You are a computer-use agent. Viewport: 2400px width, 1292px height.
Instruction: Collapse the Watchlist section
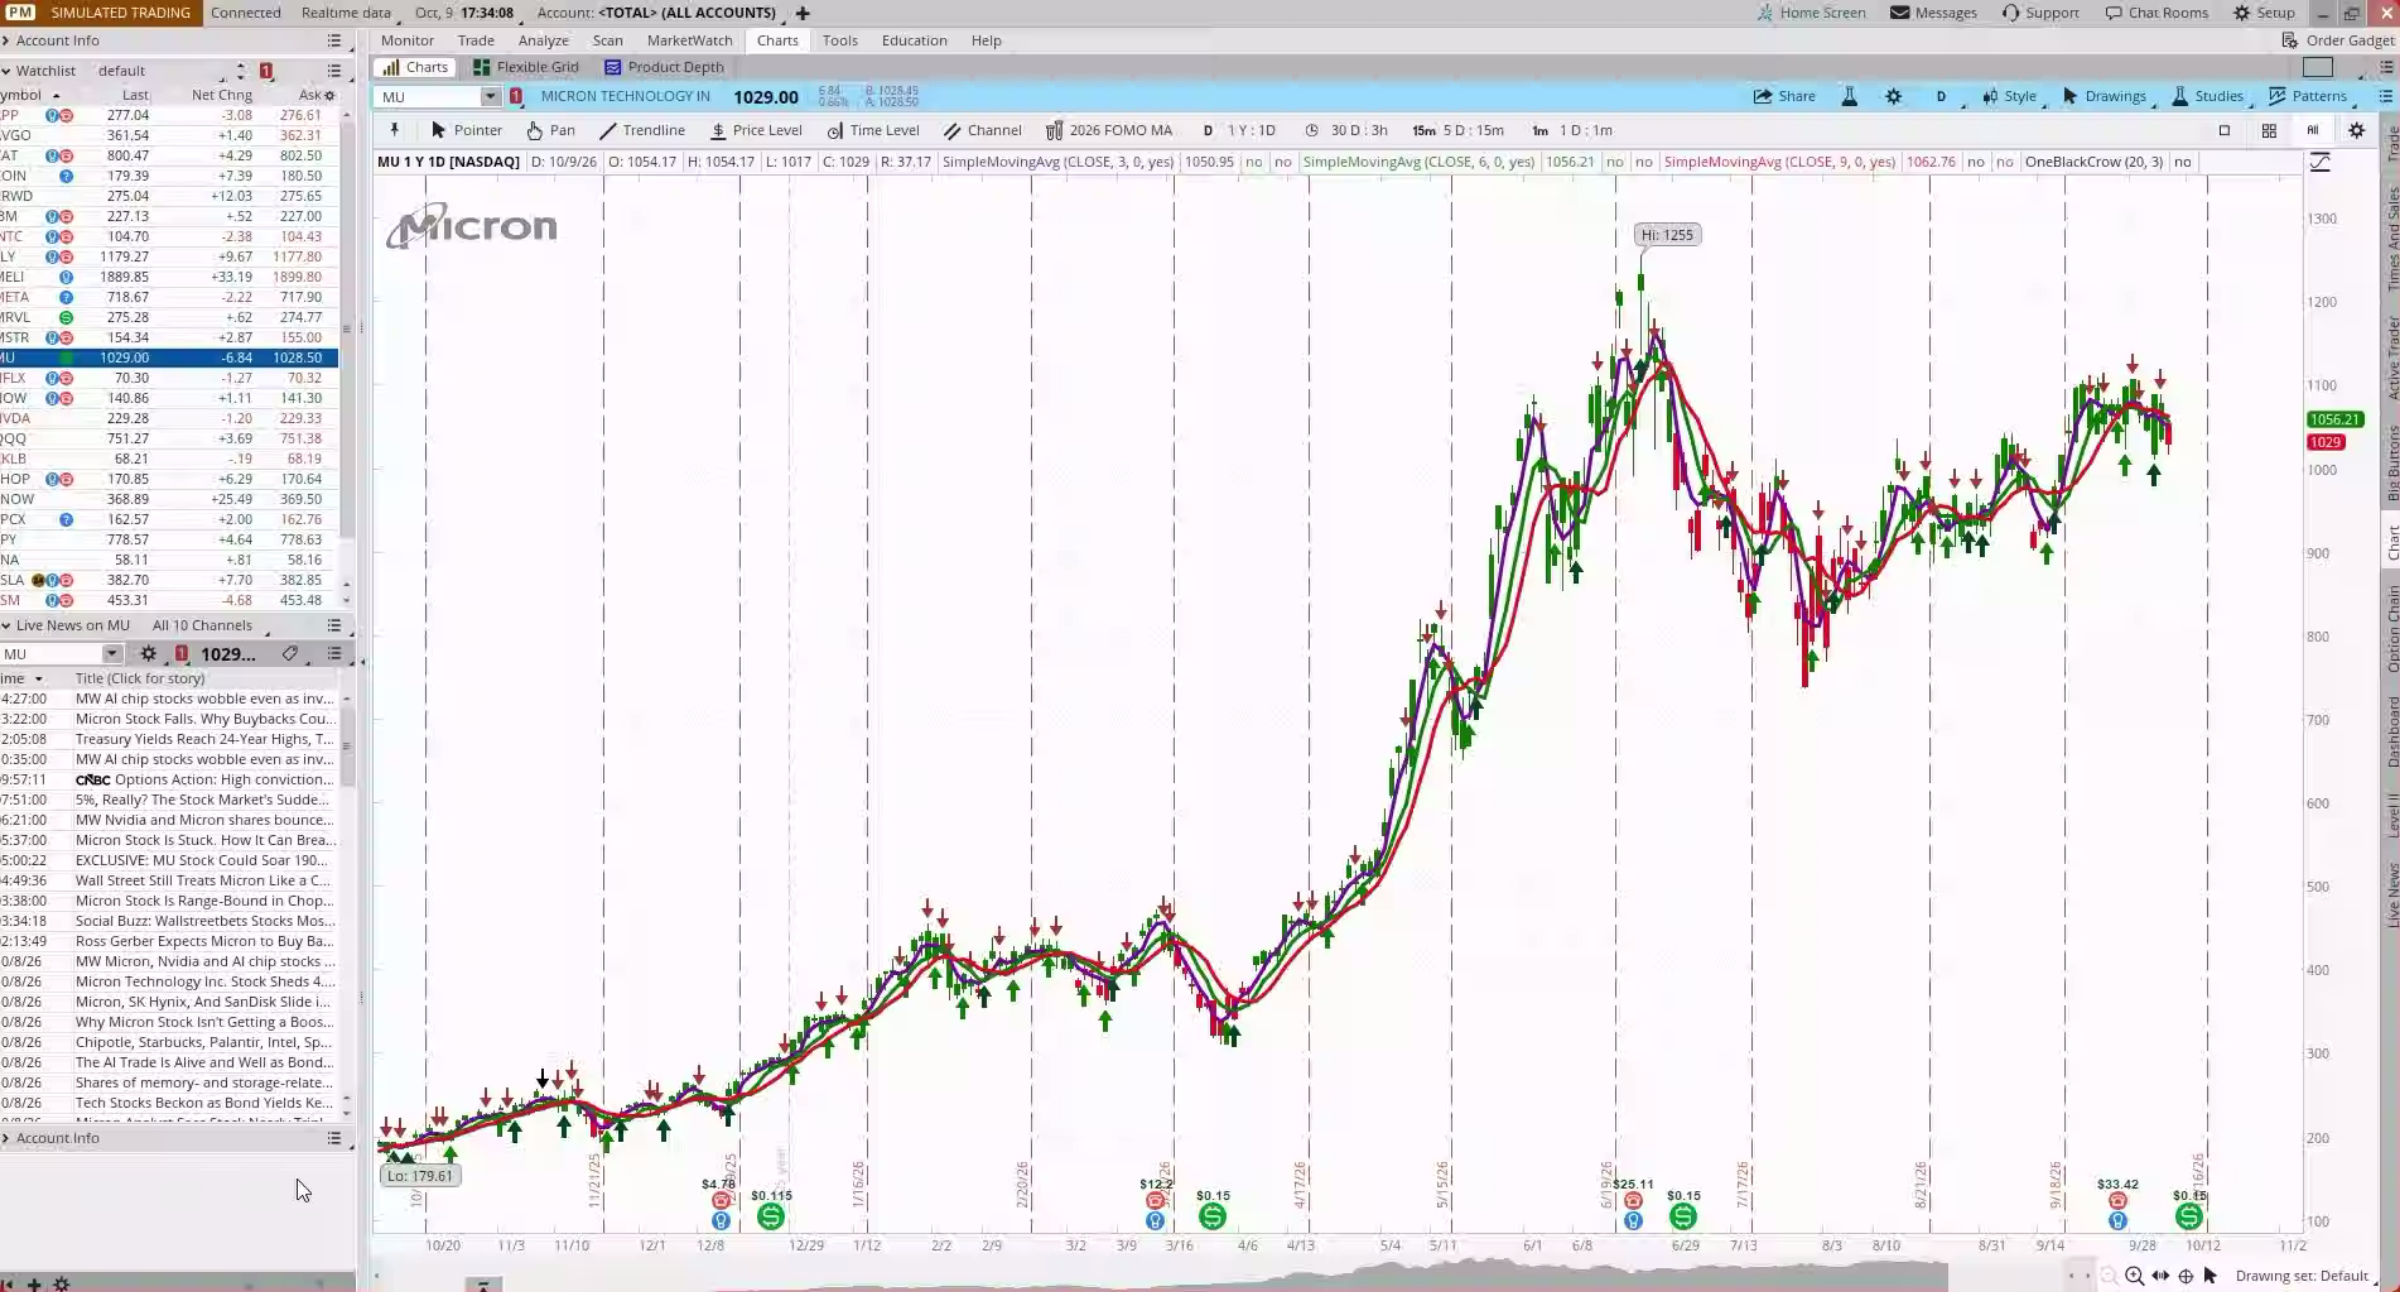tap(6, 70)
